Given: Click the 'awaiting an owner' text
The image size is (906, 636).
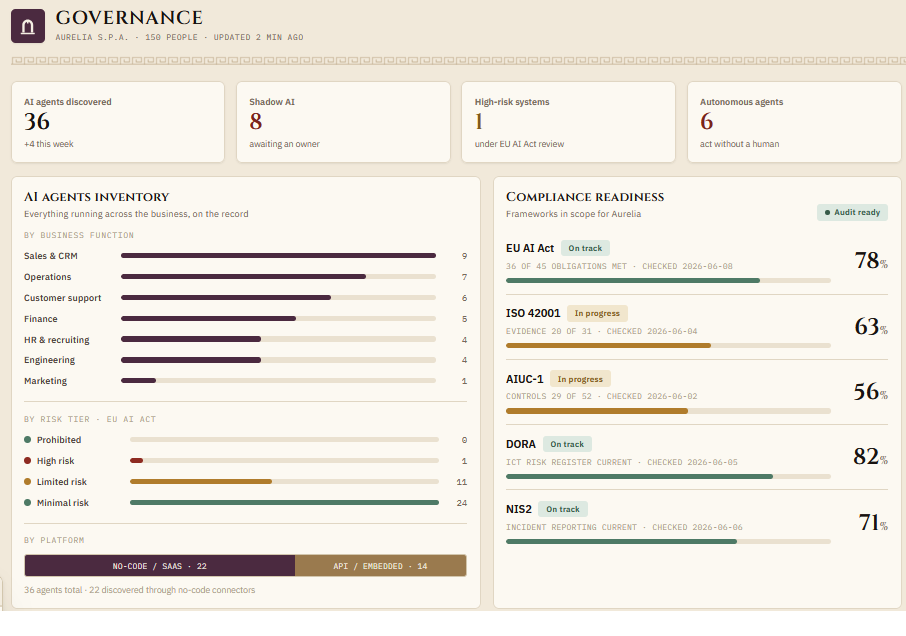Looking at the screenshot, I should [284, 144].
